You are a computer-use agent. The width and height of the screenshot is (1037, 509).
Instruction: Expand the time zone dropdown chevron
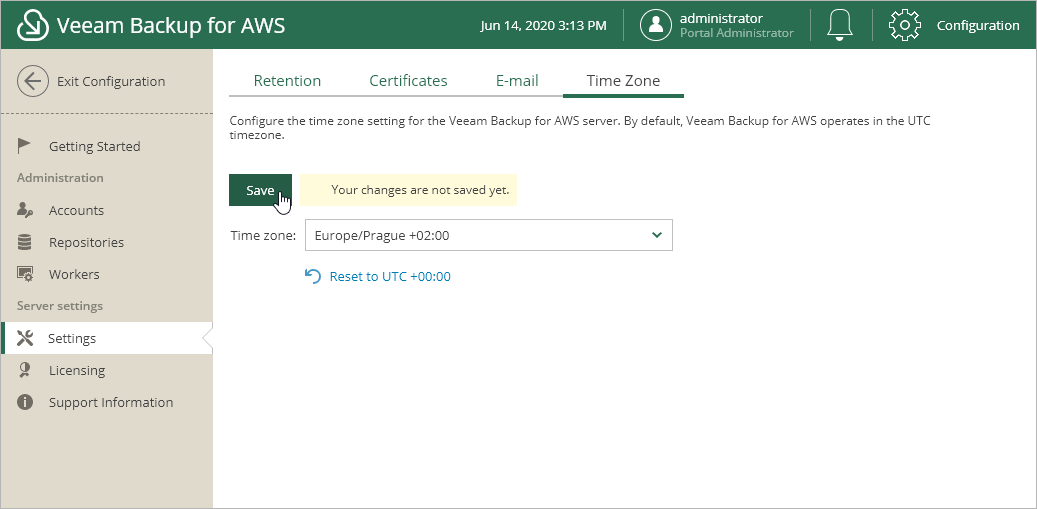pos(657,235)
